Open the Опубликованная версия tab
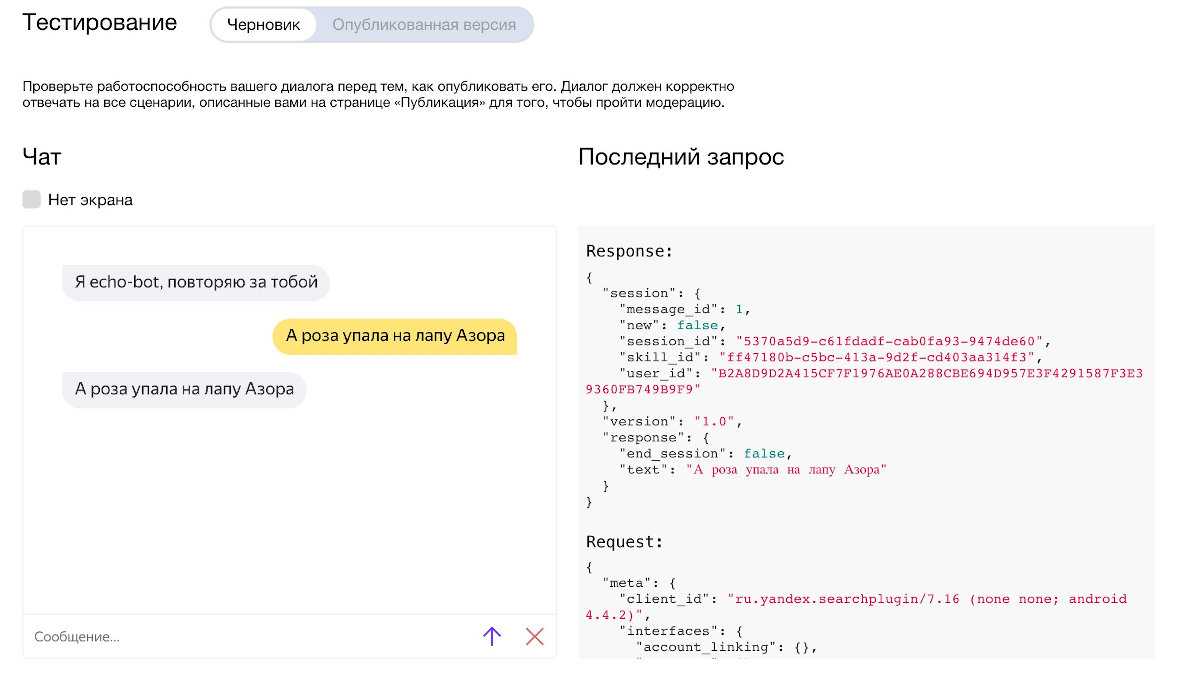 pyautogui.click(x=424, y=25)
